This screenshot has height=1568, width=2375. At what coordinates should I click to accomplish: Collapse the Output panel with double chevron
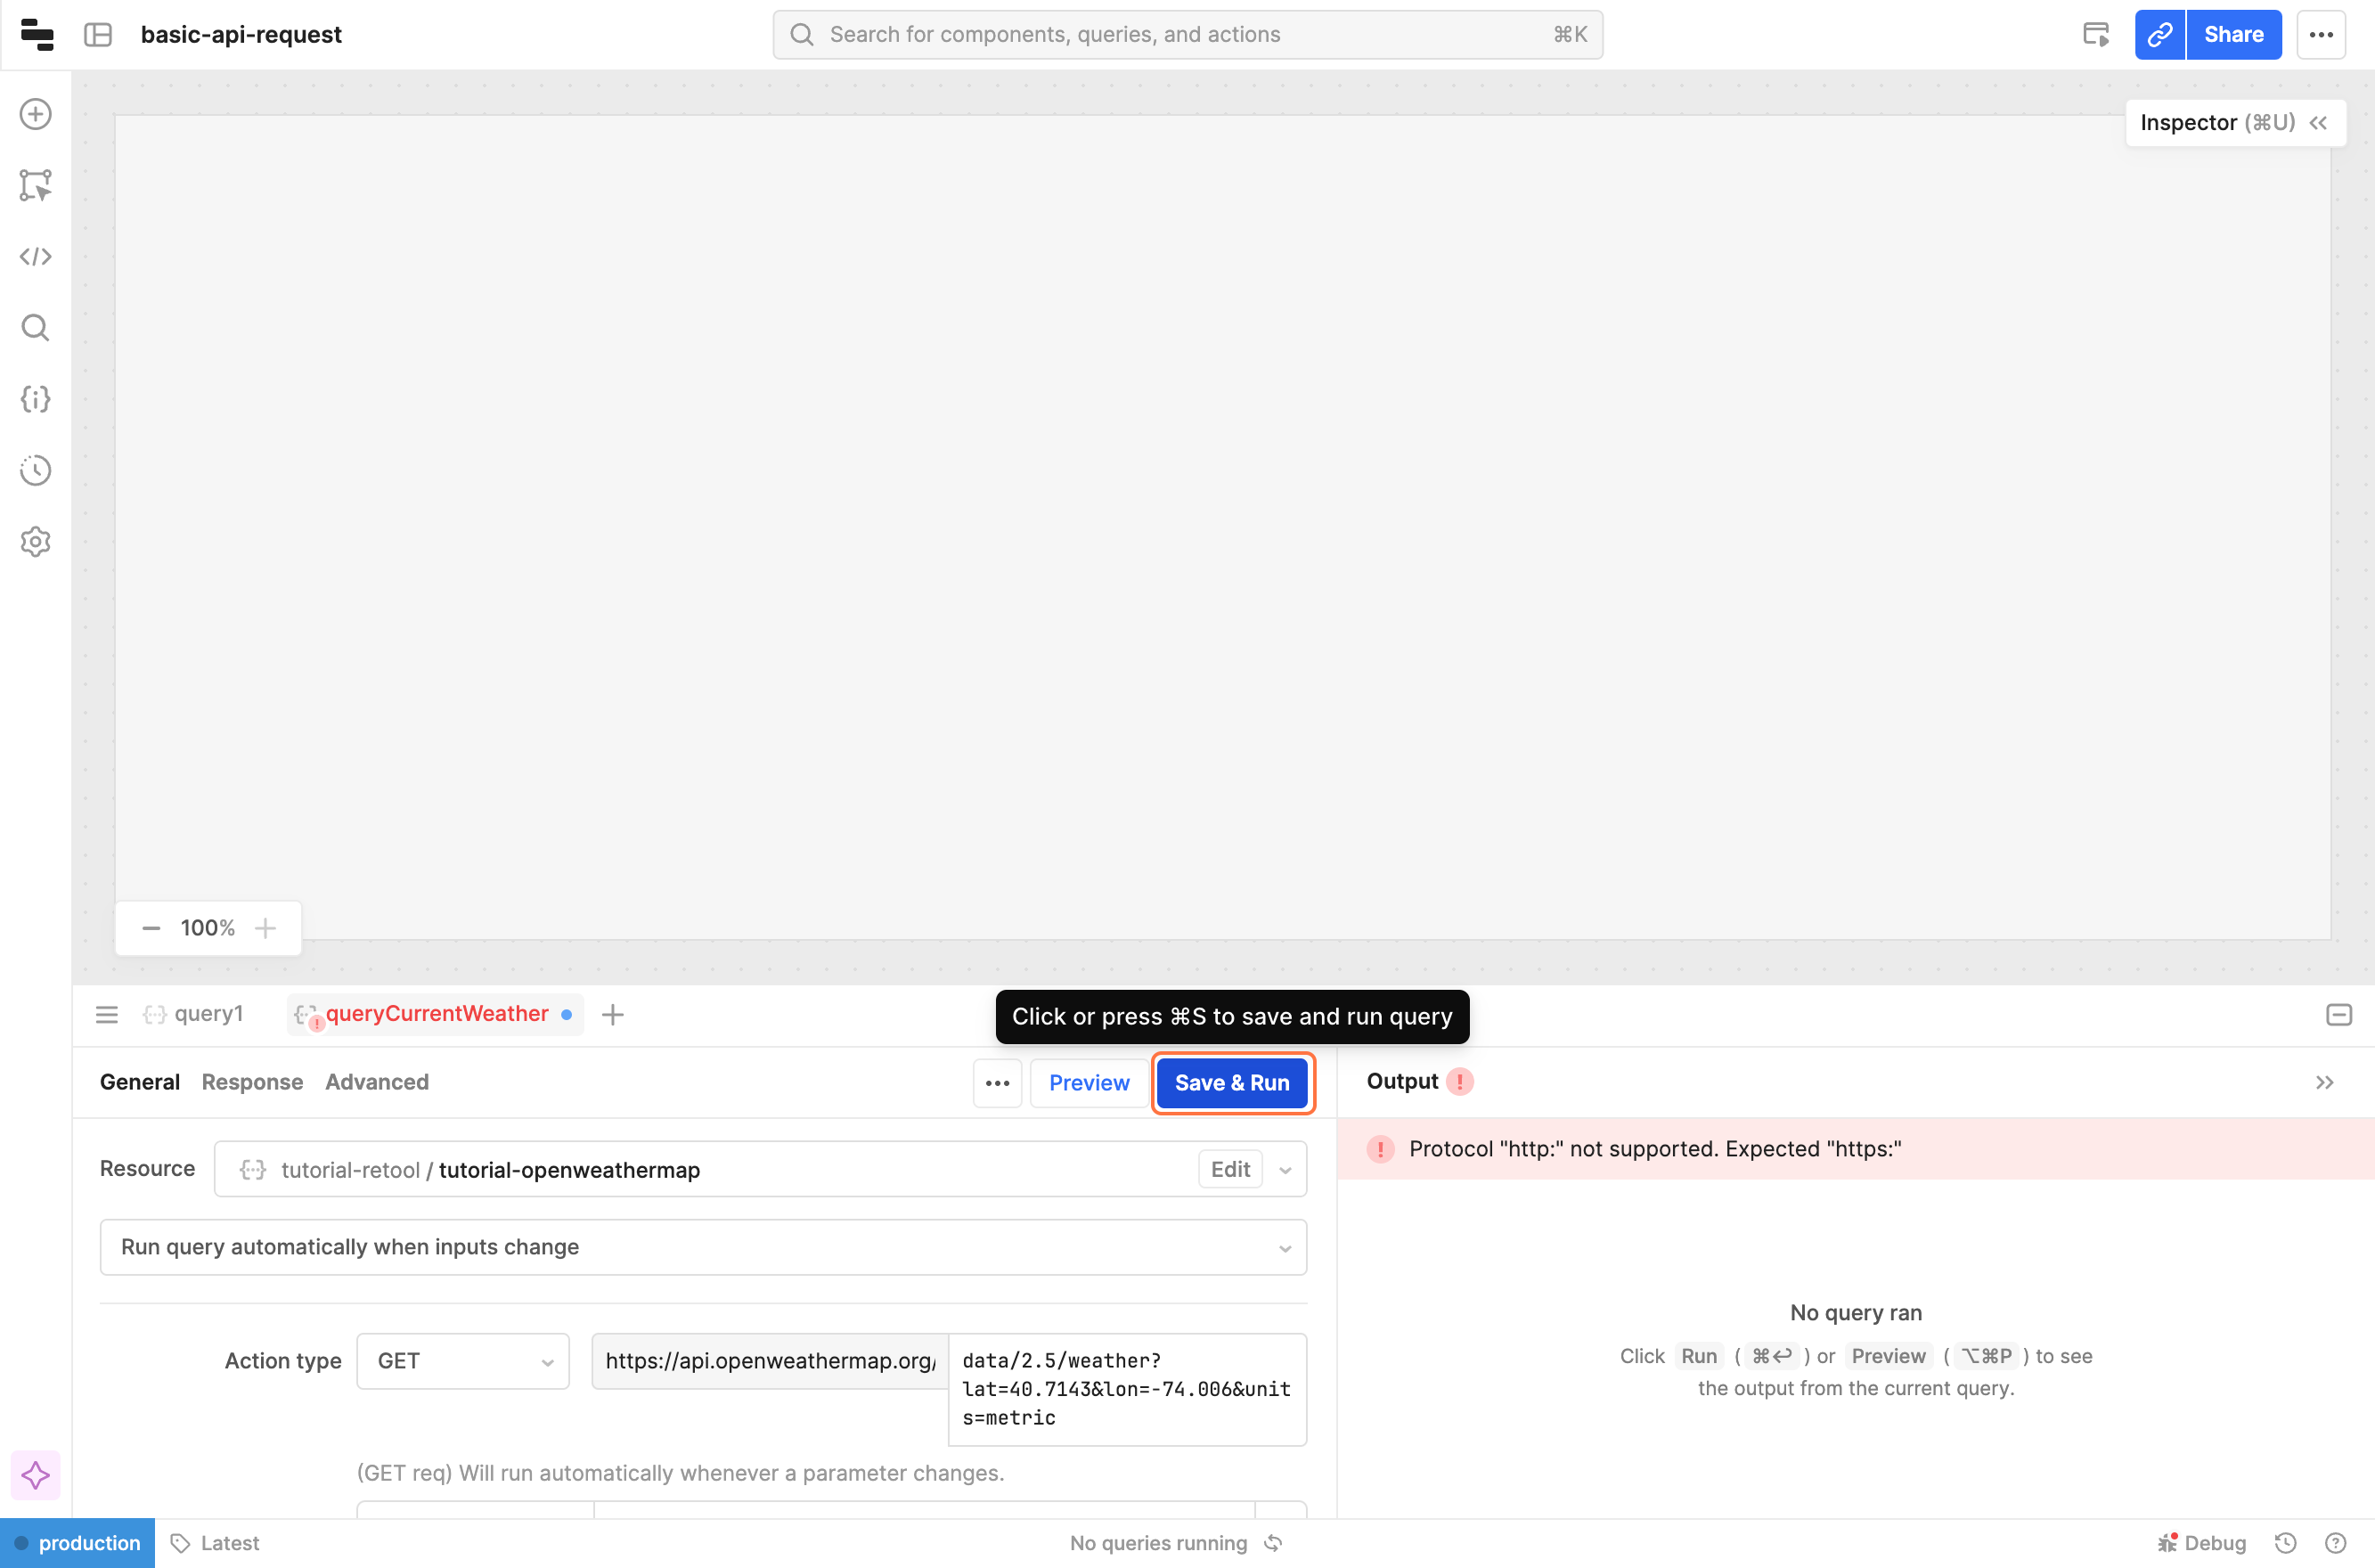pyautogui.click(x=2324, y=1082)
